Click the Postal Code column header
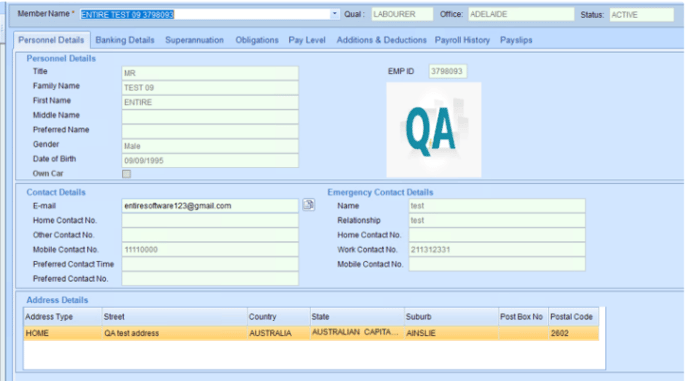 573,316
